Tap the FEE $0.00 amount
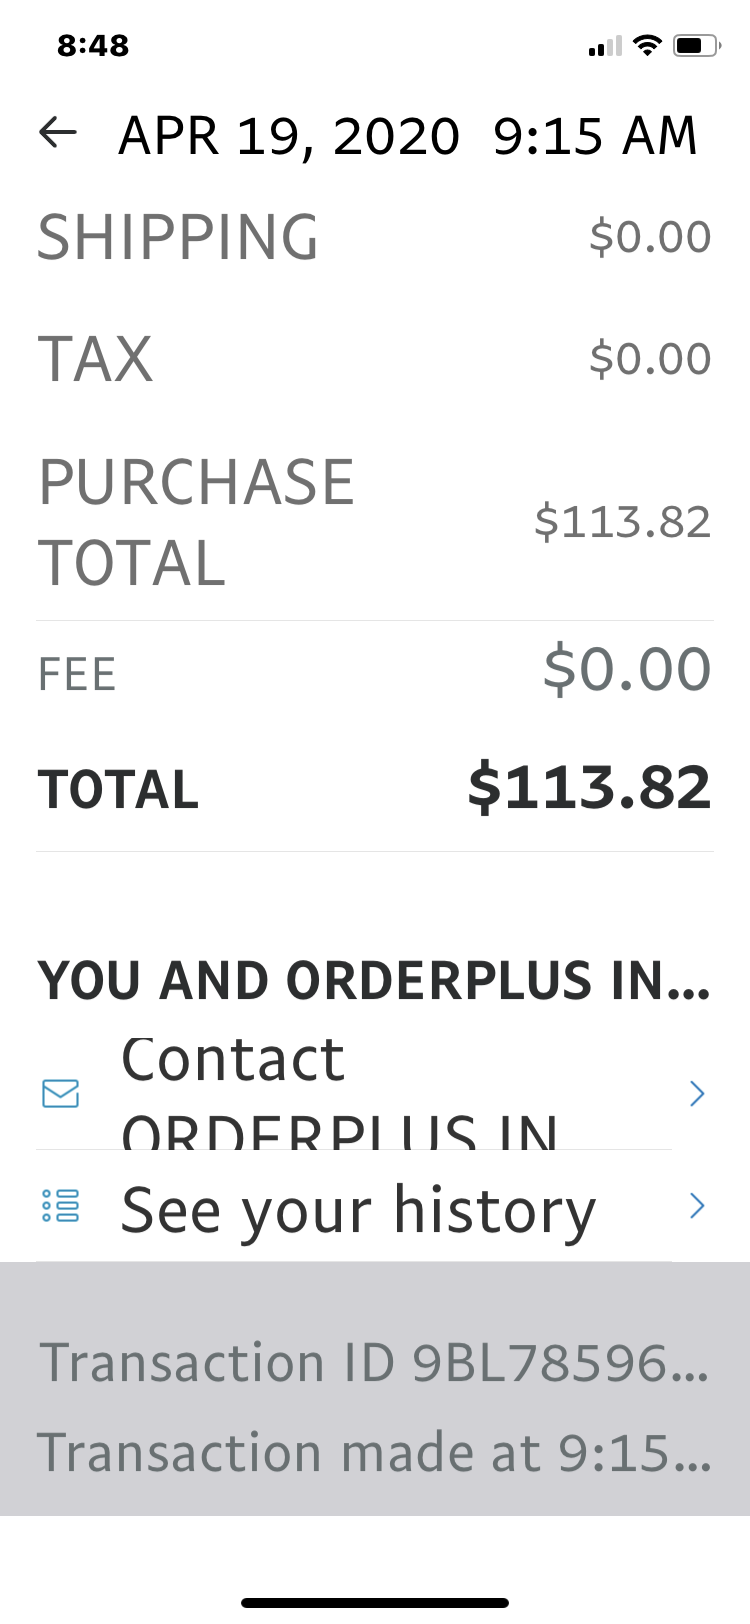The height and width of the screenshot is (1624, 750). pos(627,669)
